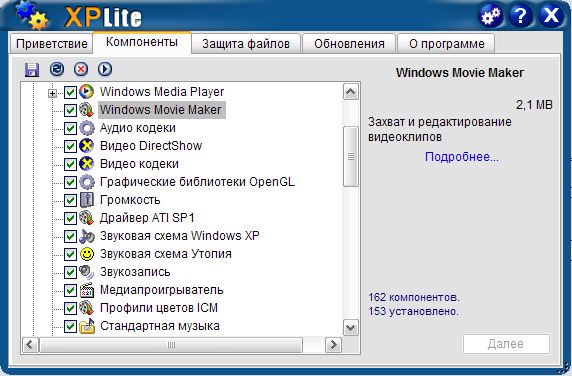The image size is (572, 376).
Task: Click the save (floppy disk) toolbar icon
Action: coord(32,69)
